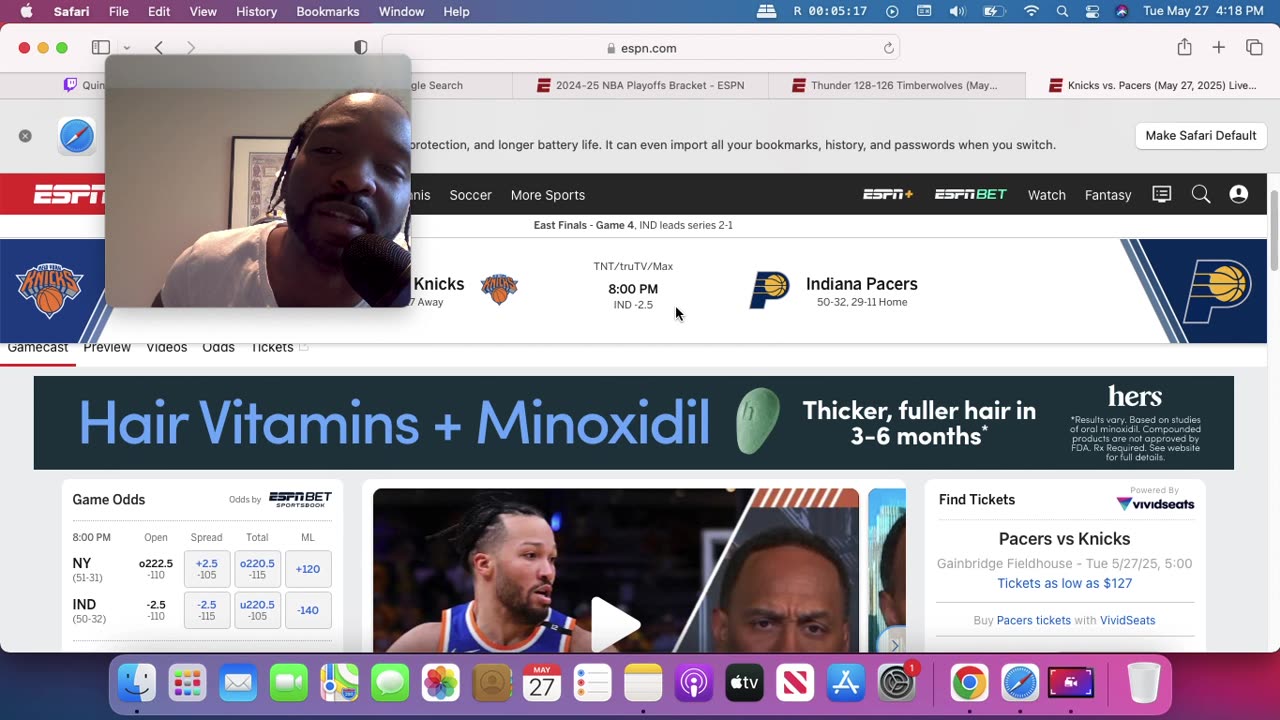
Task: Select IND moneyline -140 bet
Action: (x=308, y=610)
